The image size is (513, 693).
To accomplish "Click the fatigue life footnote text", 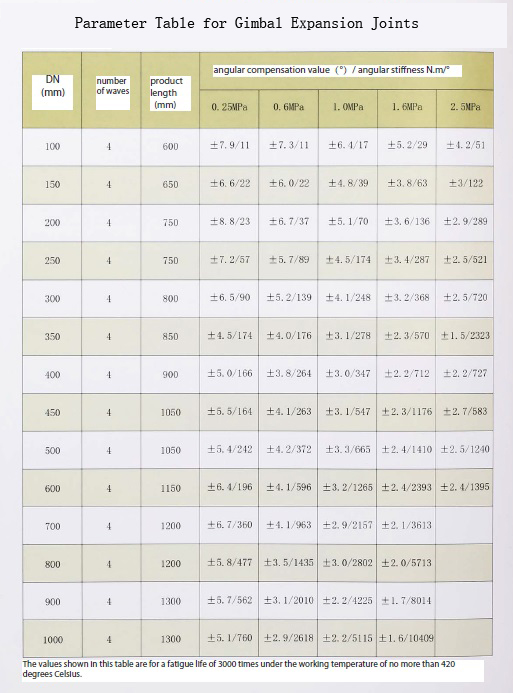I will pyautogui.click(x=239, y=669).
